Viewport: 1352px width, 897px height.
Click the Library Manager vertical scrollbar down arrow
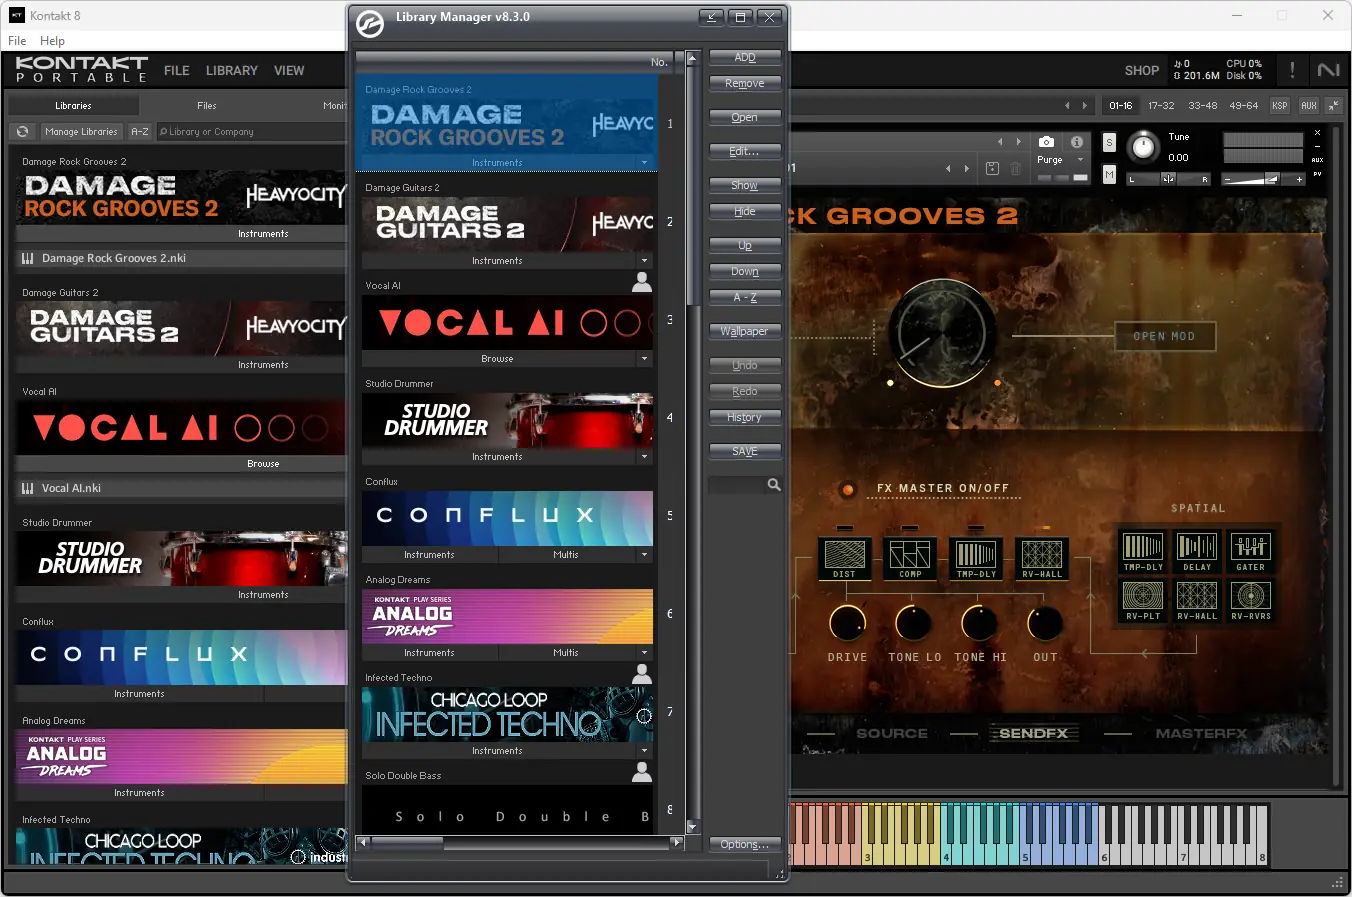692,828
